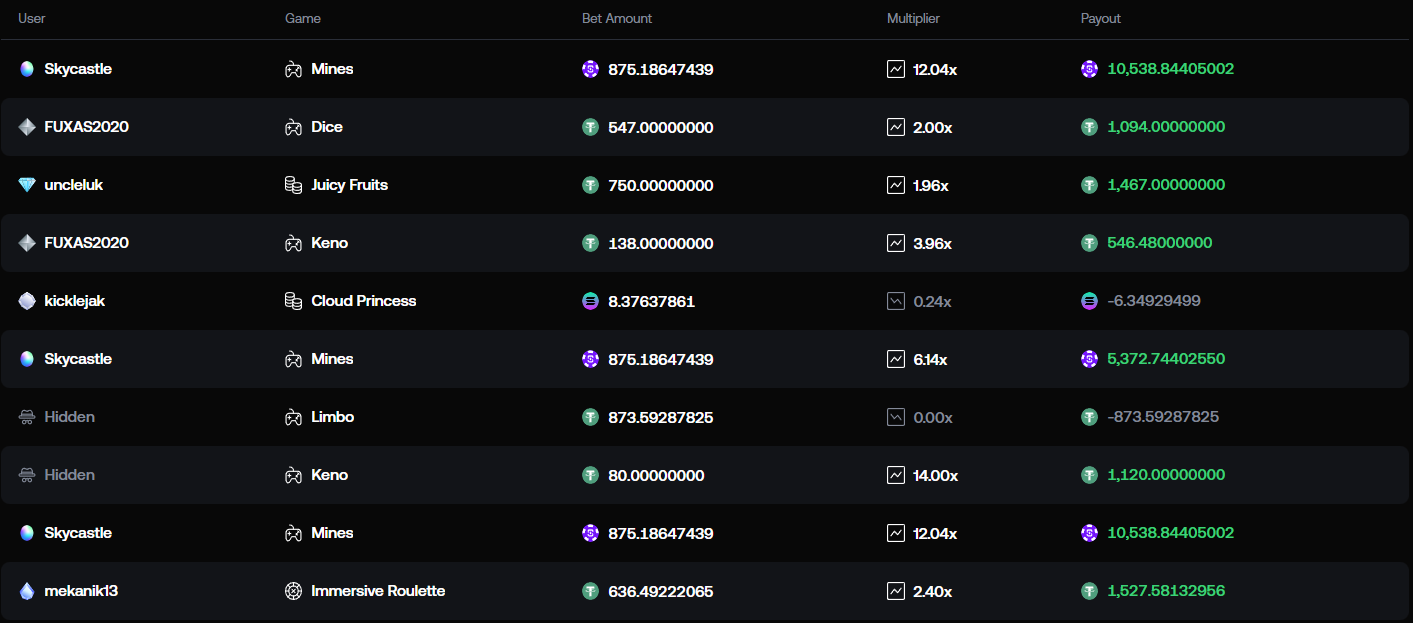The width and height of the screenshot is (1413, 623).
Task: Click the Tether coin icon beside 547.00000000
Action: click(x=590, y=127)
